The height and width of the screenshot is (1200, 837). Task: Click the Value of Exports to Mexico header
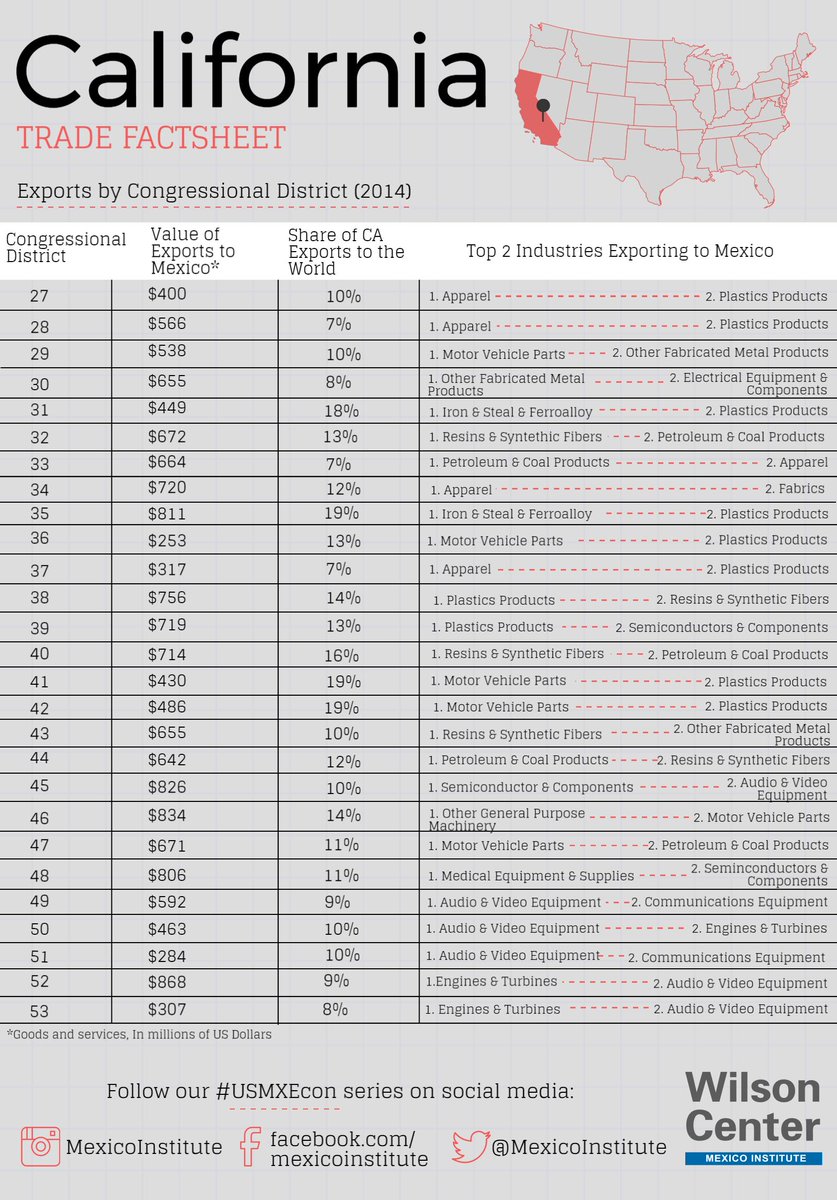(x=193, y=251)
